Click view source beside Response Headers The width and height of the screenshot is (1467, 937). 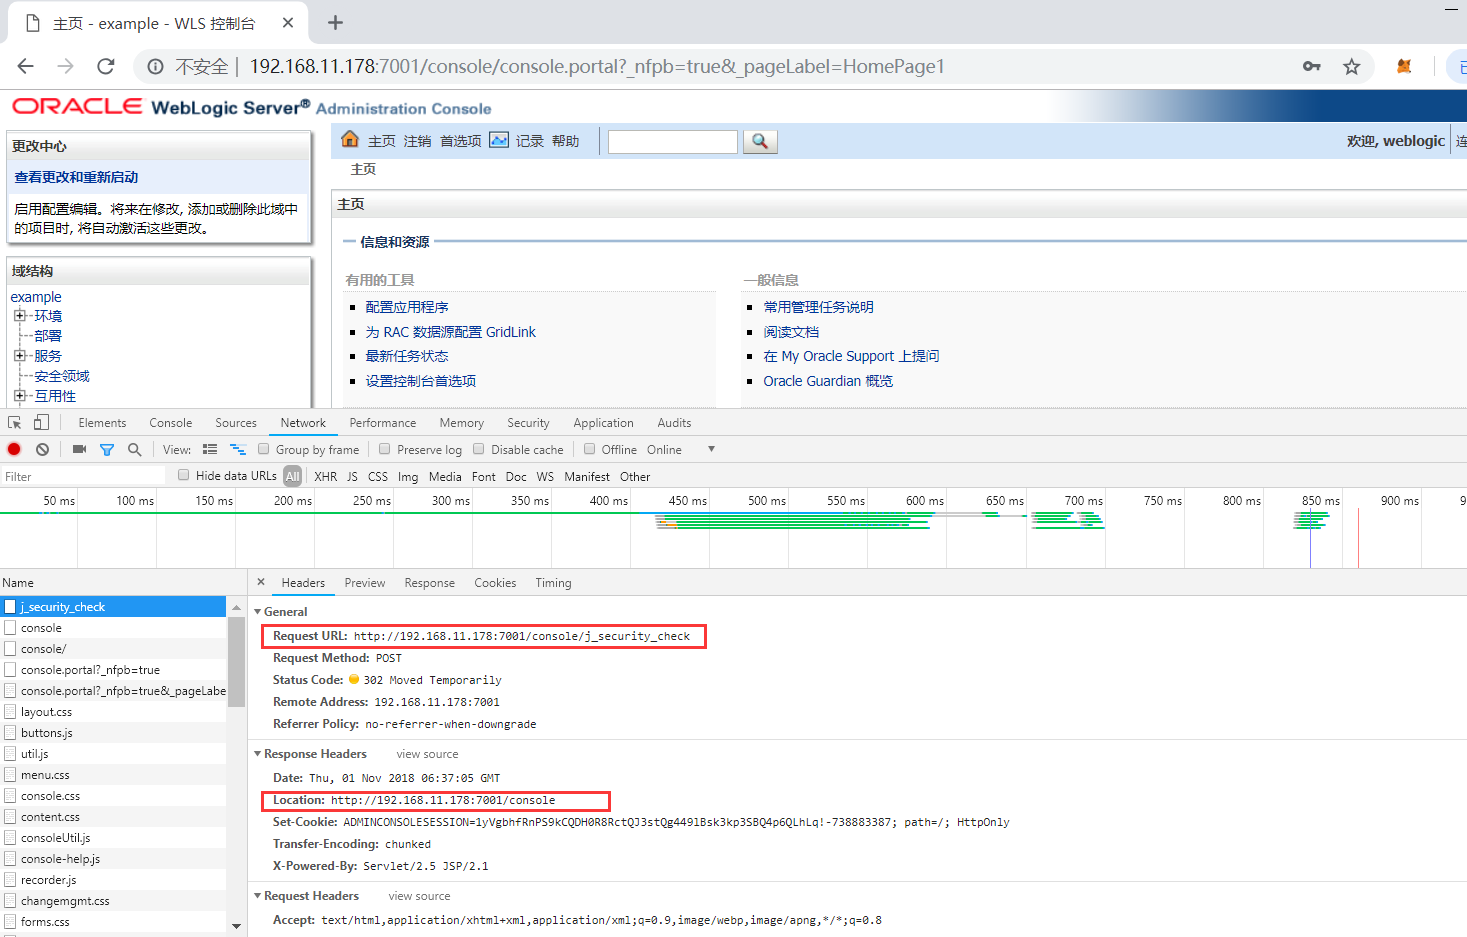click(x=427, y=754)
